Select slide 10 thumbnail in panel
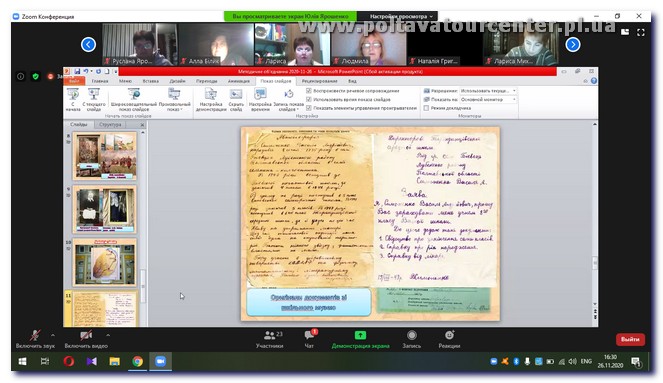This screenshot has height=383, width=663. click(x=104, y=263)
